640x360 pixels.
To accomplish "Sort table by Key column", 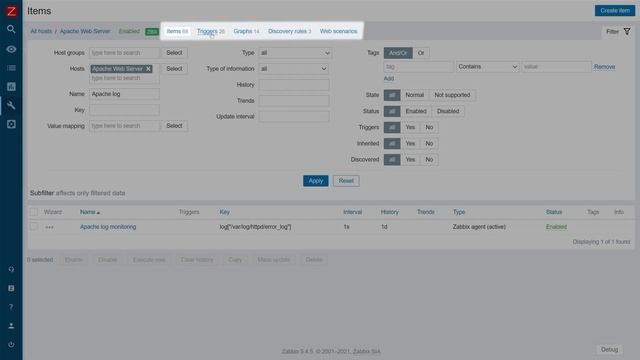I will 224,212.
